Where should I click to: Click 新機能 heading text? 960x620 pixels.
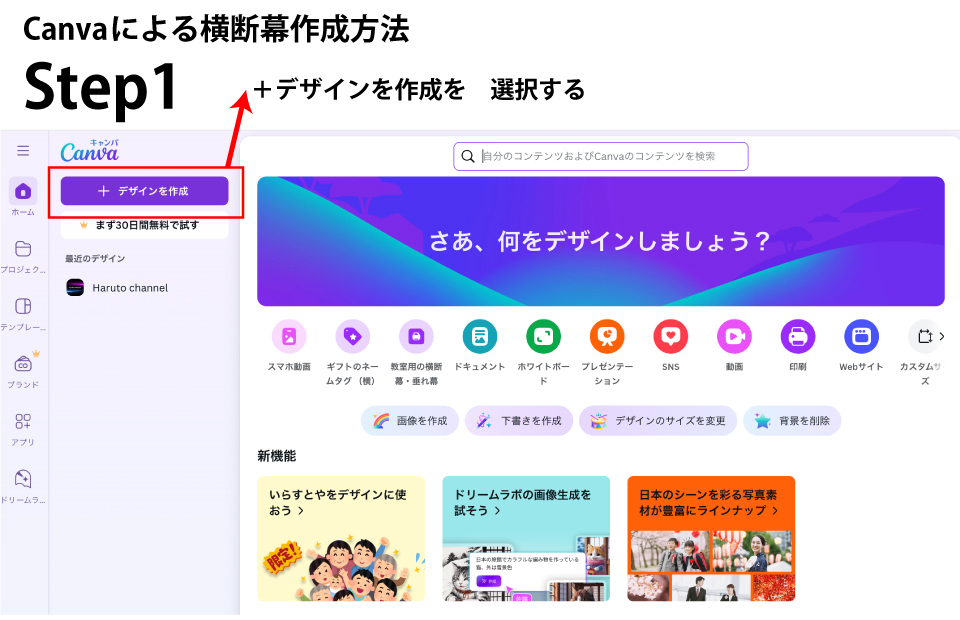point(277,456)
